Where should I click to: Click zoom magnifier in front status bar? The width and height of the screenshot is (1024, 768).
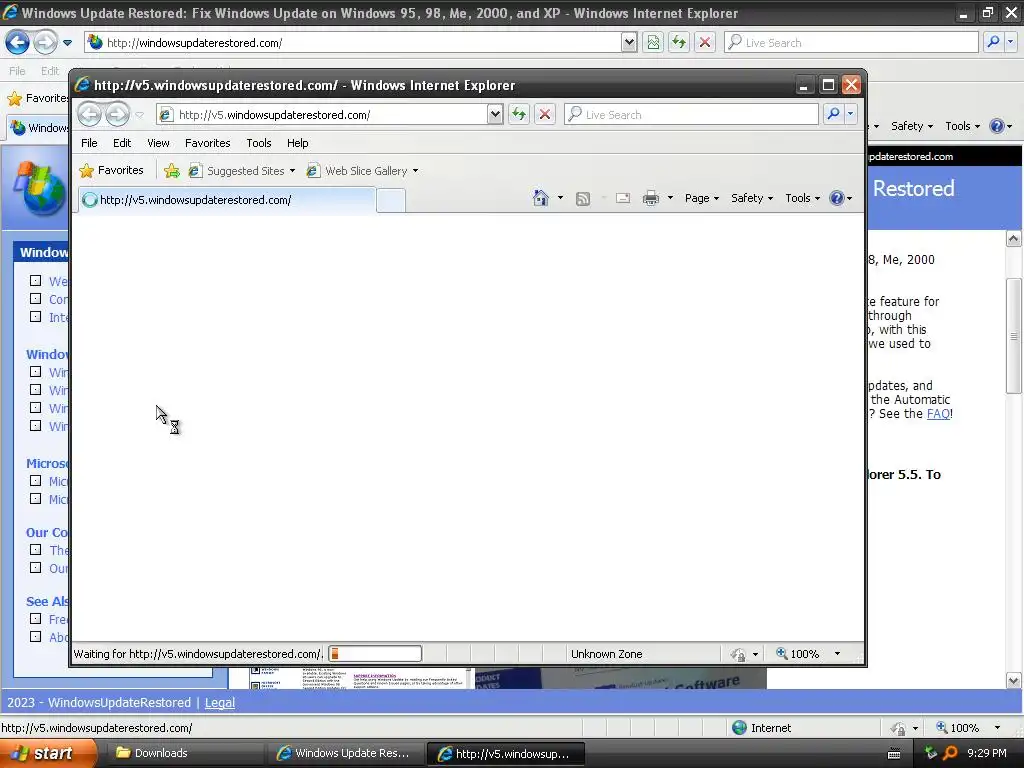(x=782, y=653)
